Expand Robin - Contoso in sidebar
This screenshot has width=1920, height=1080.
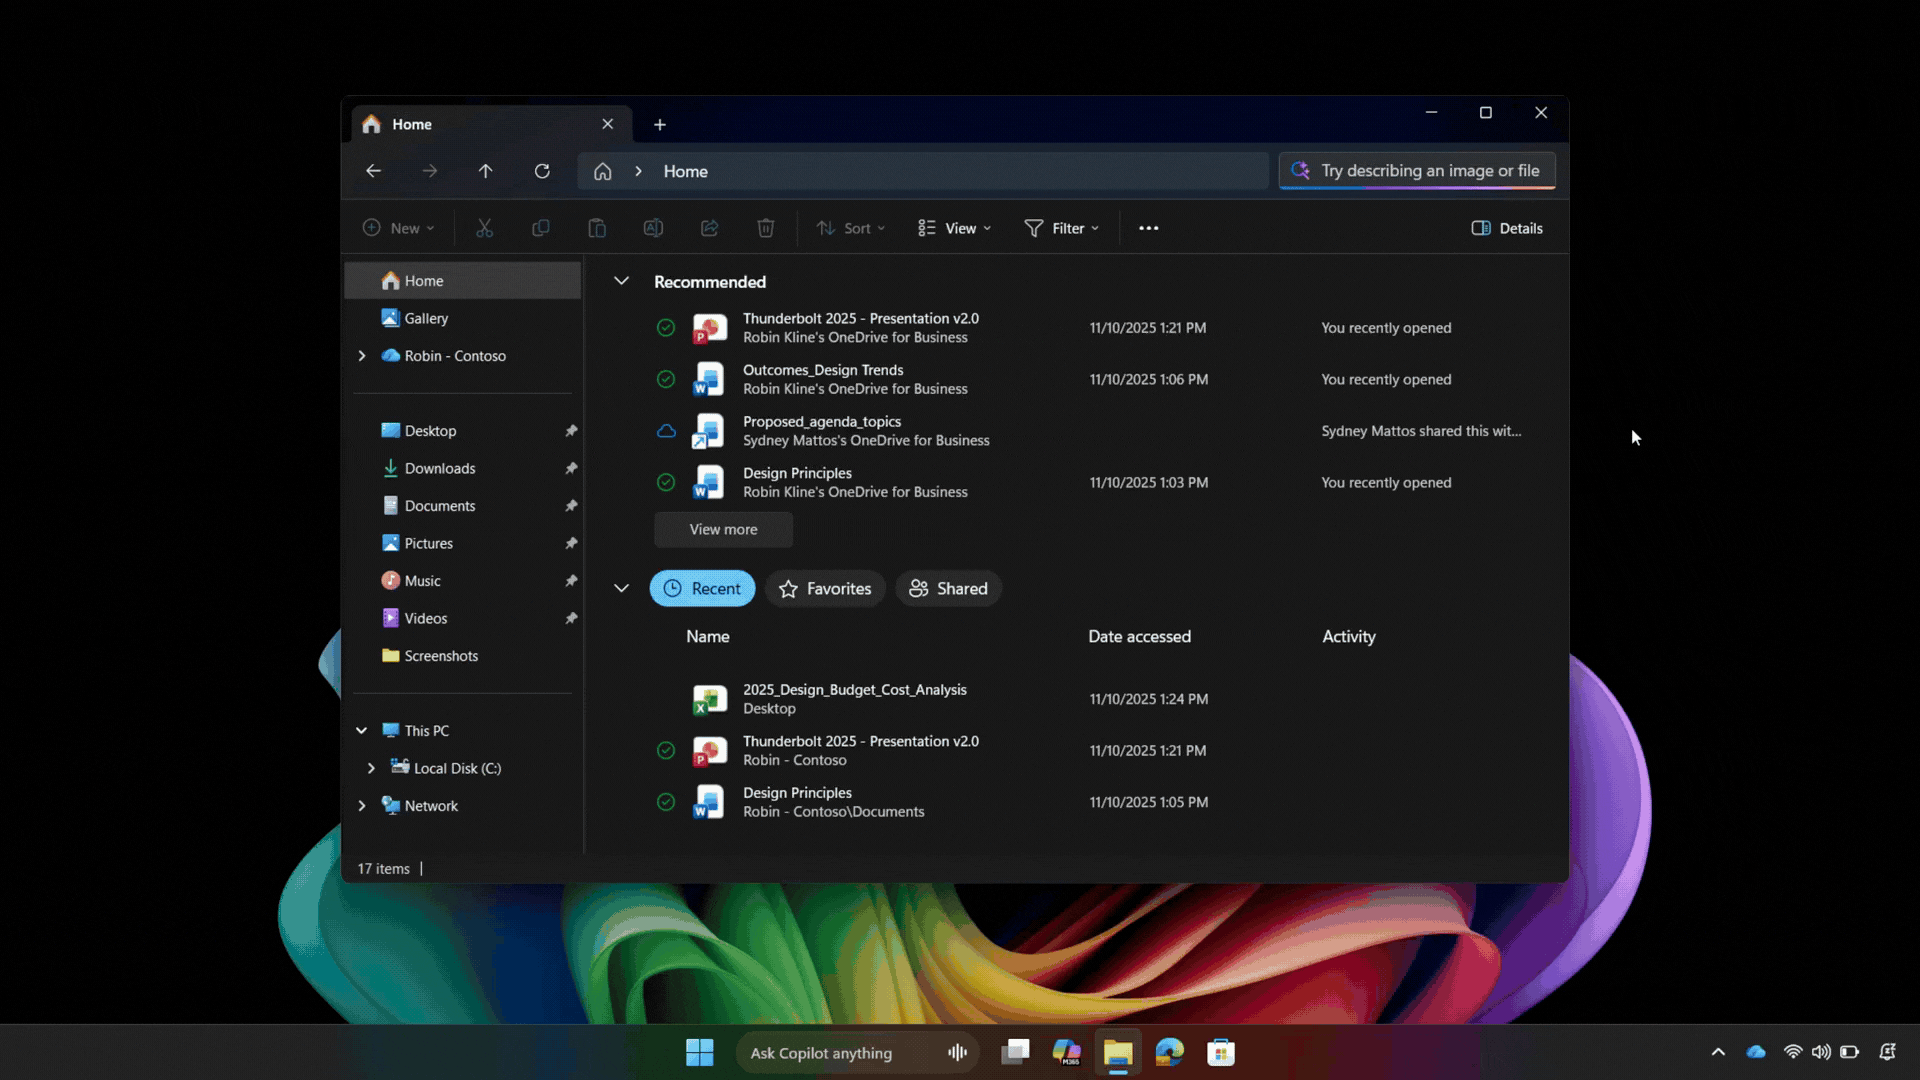pyautogui.click(x=362, y=356)
